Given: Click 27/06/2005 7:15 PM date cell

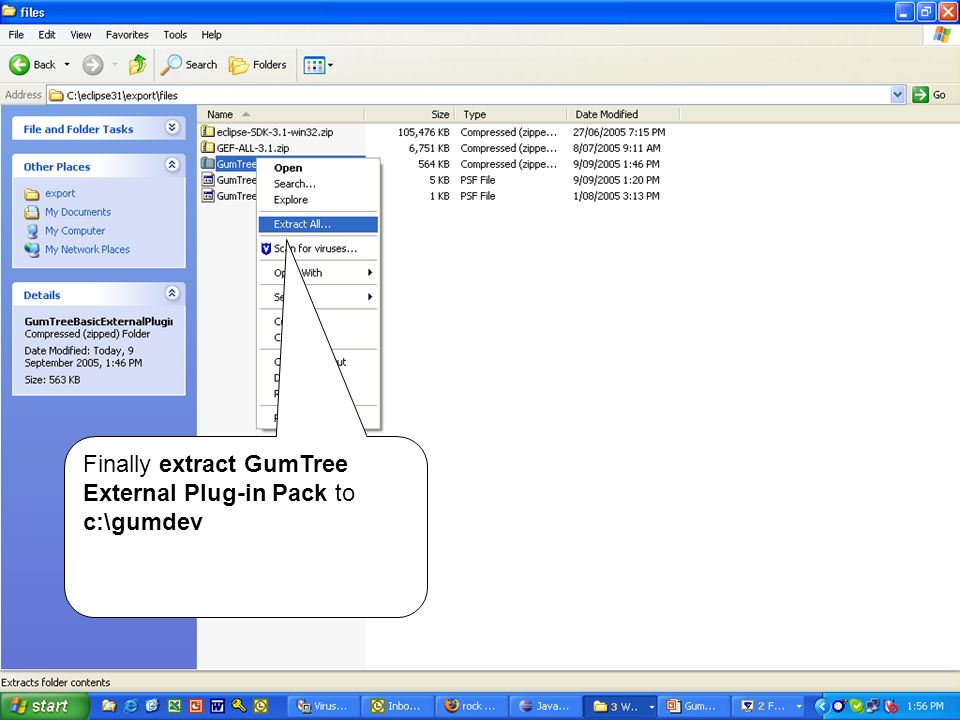Looking at the screenshot, I should [x=619, y=132].
